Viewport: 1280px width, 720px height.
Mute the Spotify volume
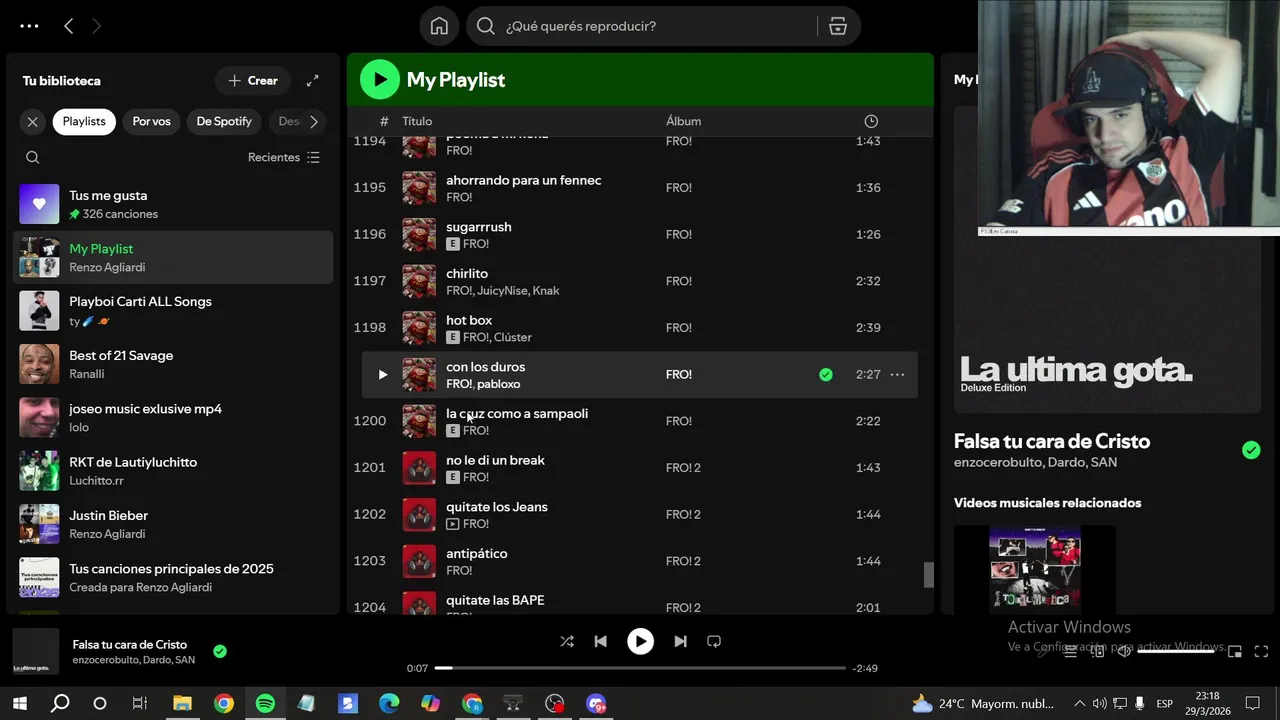(1124, 651)
